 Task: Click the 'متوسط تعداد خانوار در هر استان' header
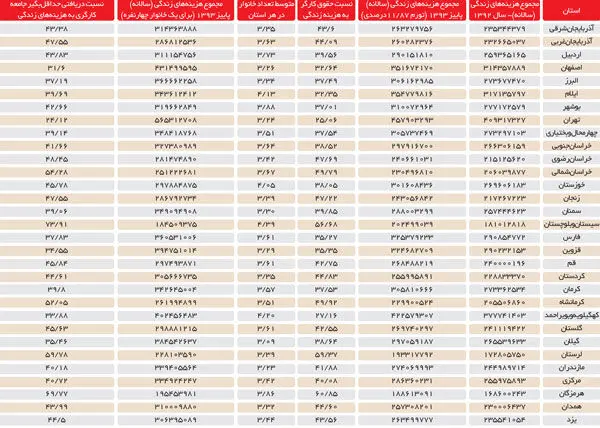[x=266, y=10]
